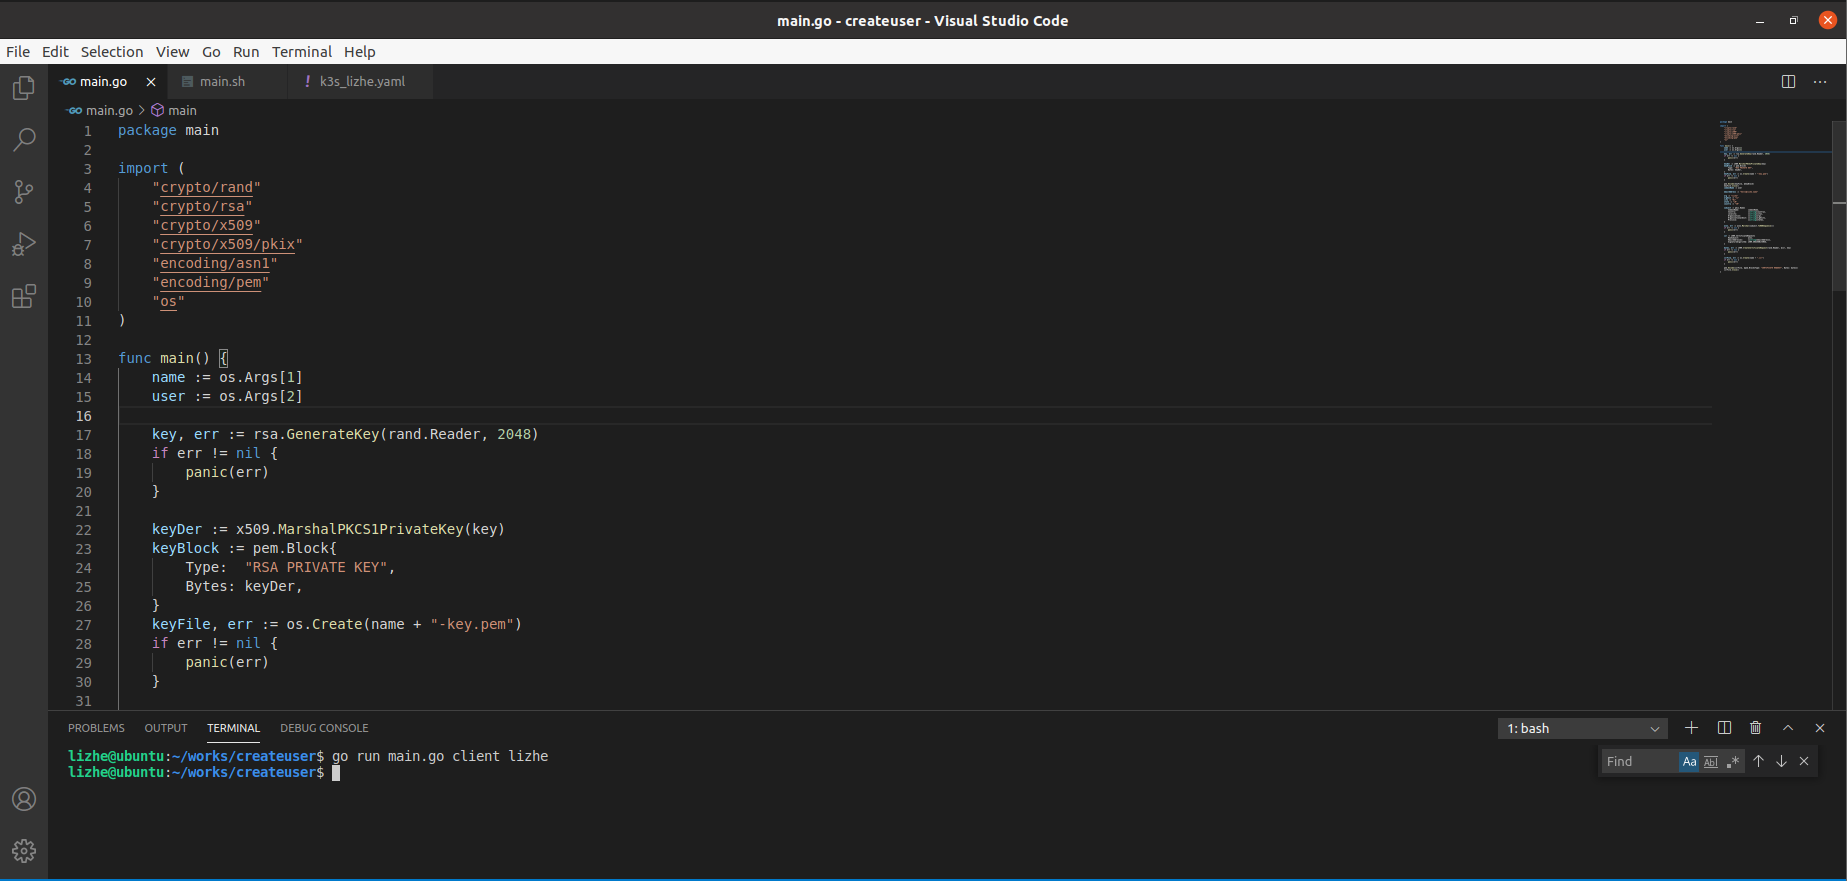Switch to the DEBUG CONSOLE tab
Image resolution: width=1847 pixels, height=881 pixels.
[324, 728]
